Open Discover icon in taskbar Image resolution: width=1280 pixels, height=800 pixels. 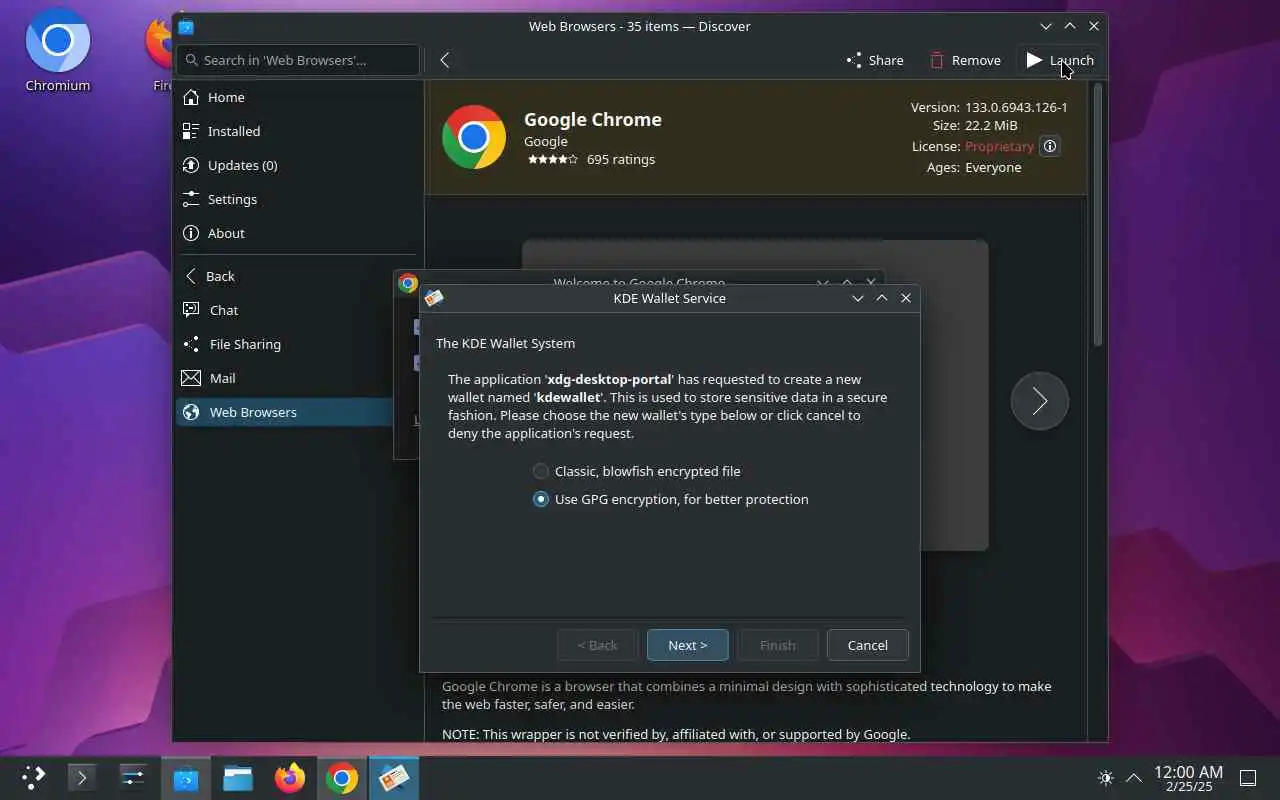pyautogui.click(x=186, y=777)
